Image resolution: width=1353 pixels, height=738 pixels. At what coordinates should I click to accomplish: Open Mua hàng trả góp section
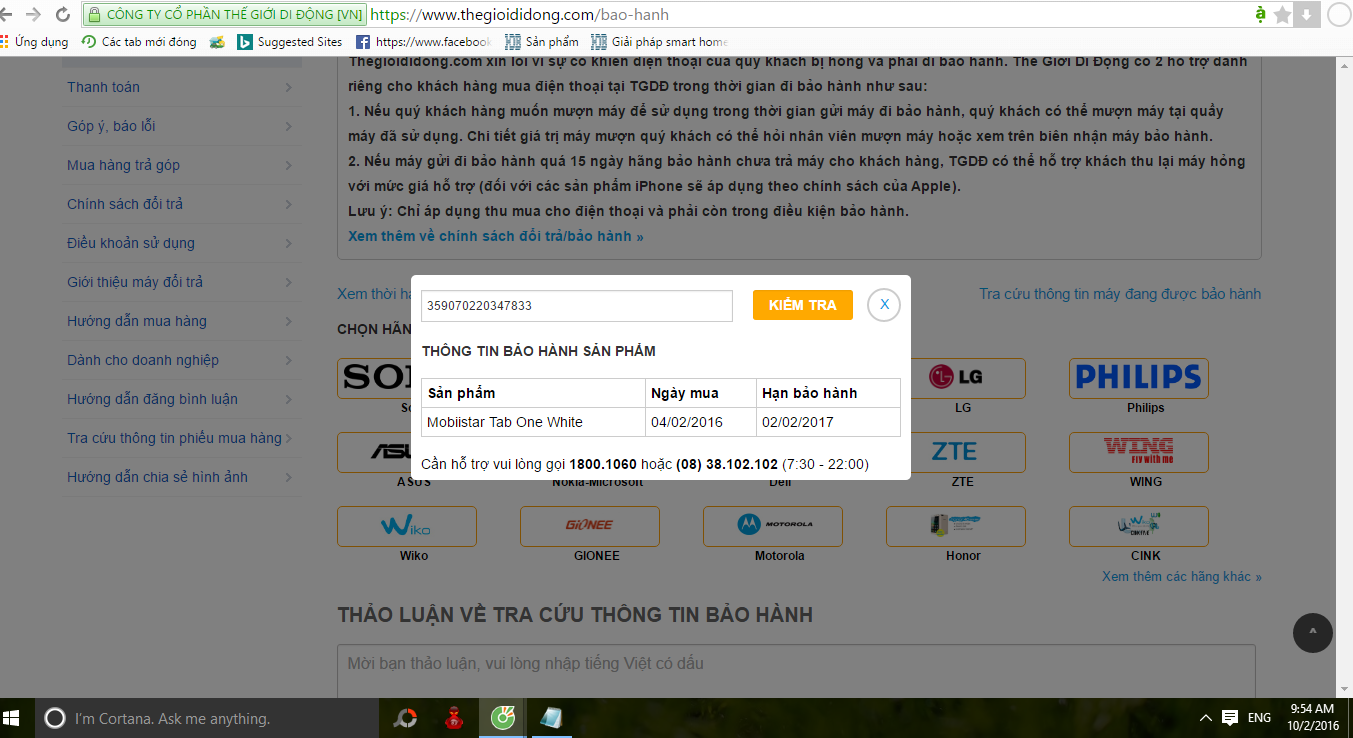pyautogui.click(x=180, y=165)
